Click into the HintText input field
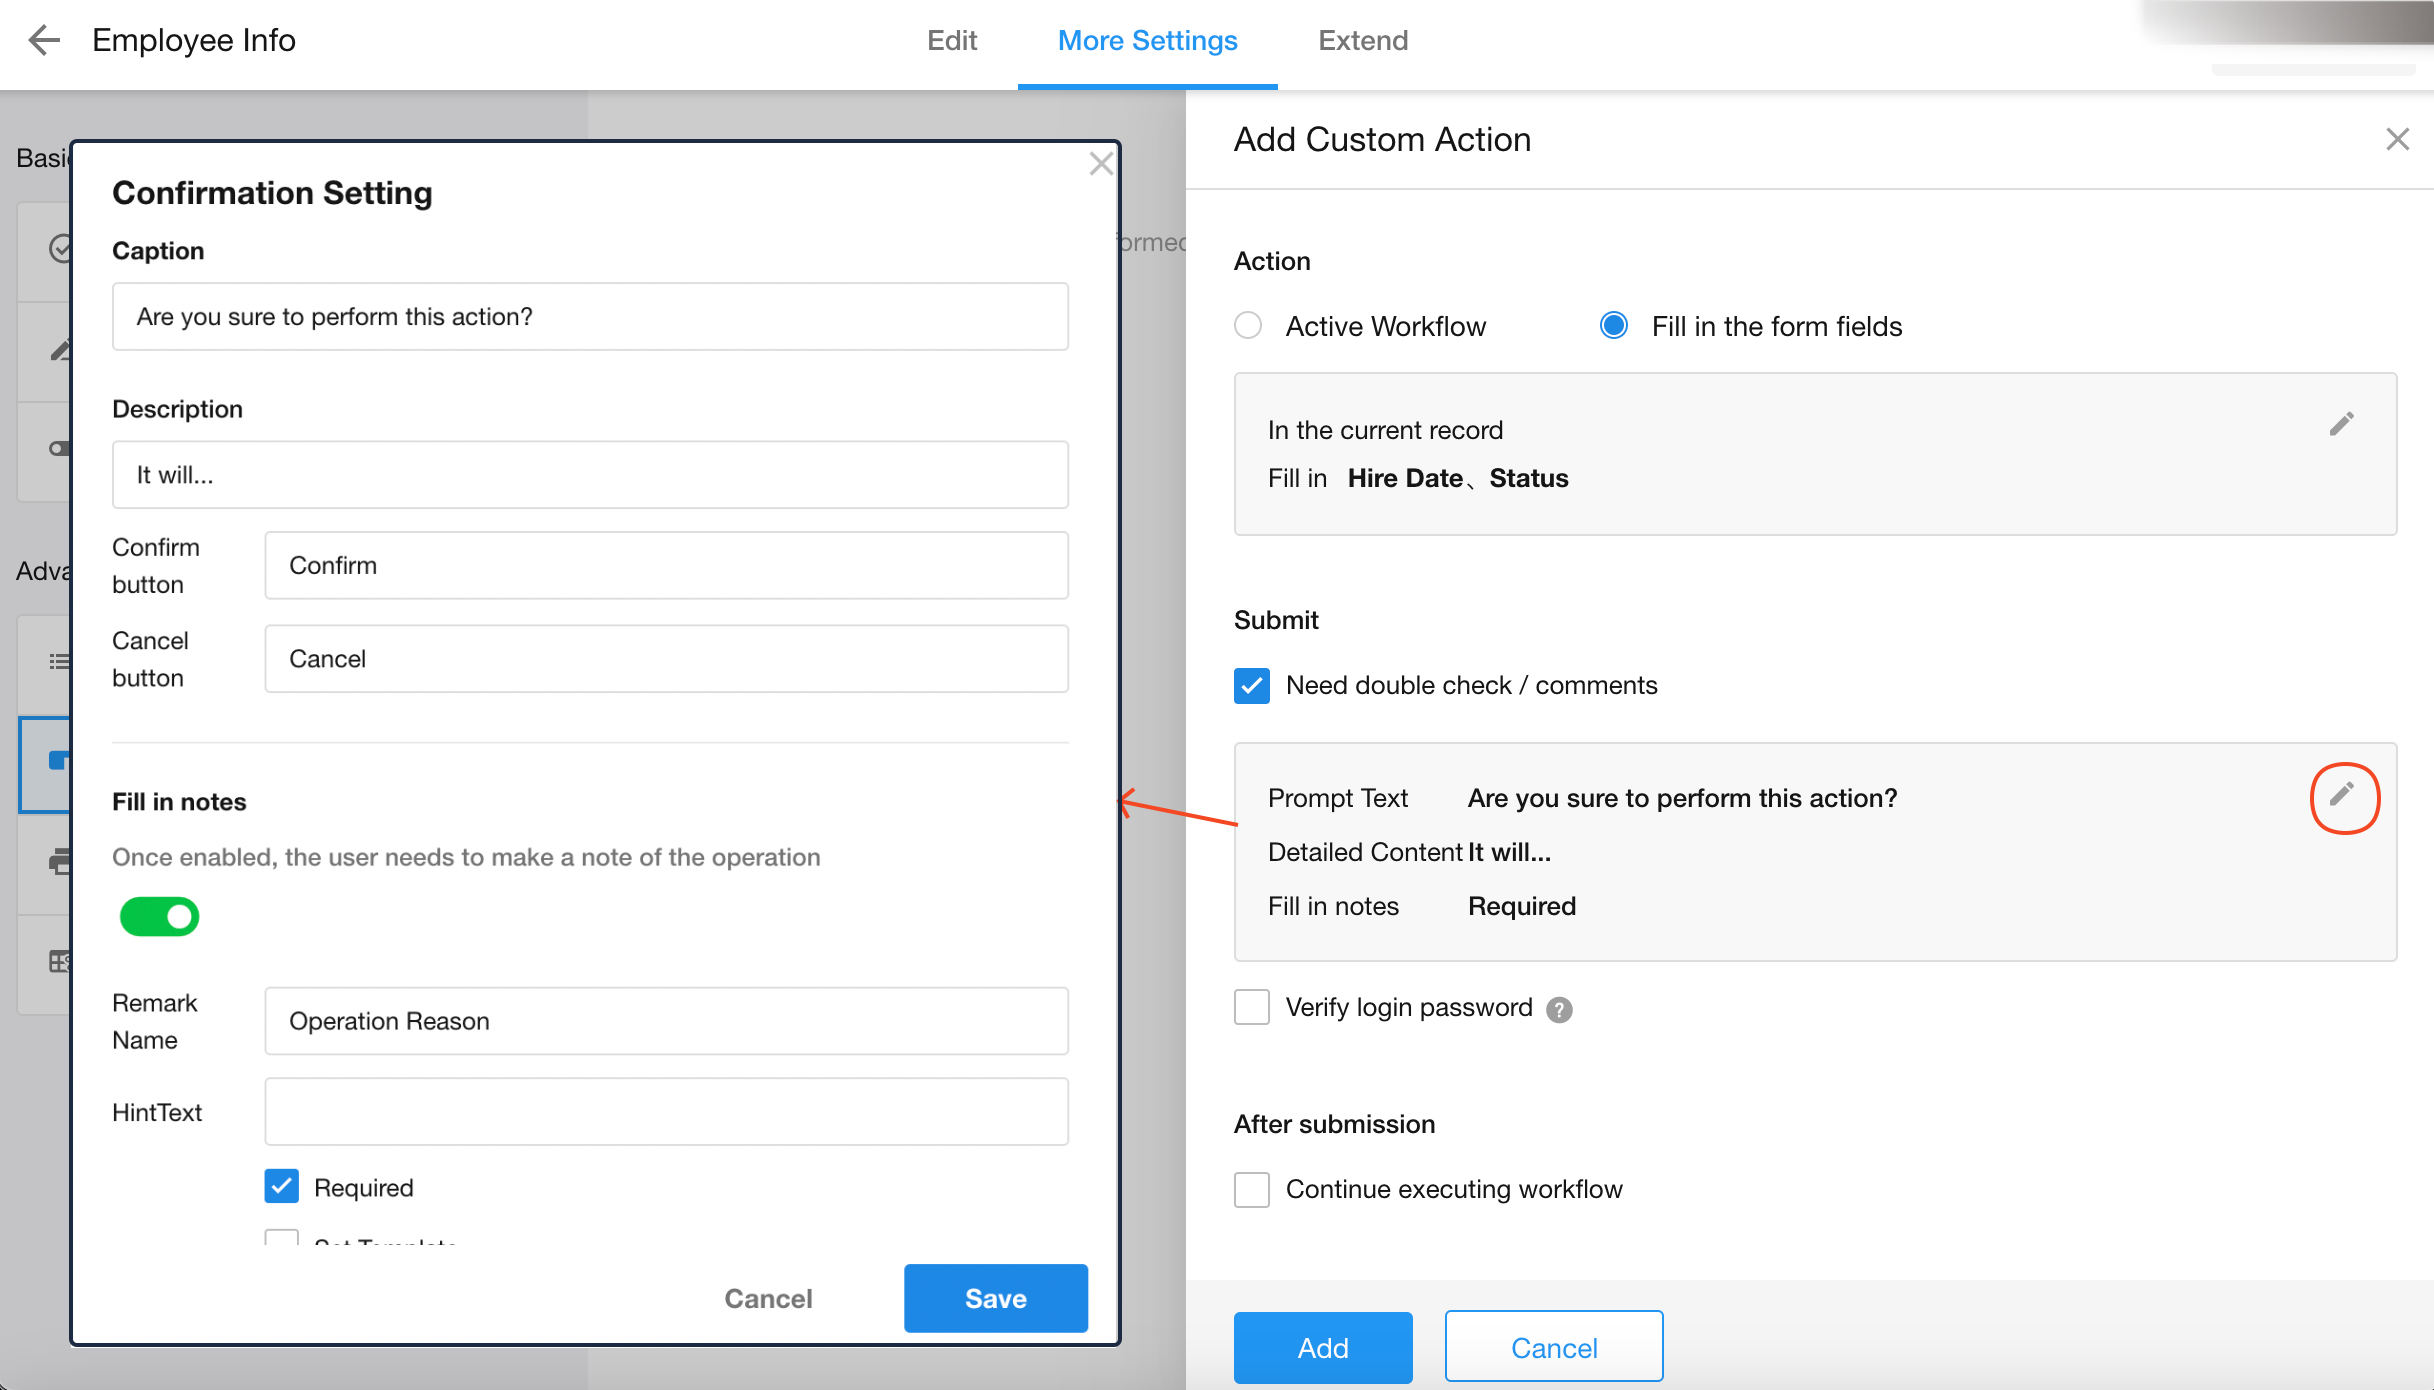The height and width of the screenshot is (1390, 2434). [x=666, y=1112]
